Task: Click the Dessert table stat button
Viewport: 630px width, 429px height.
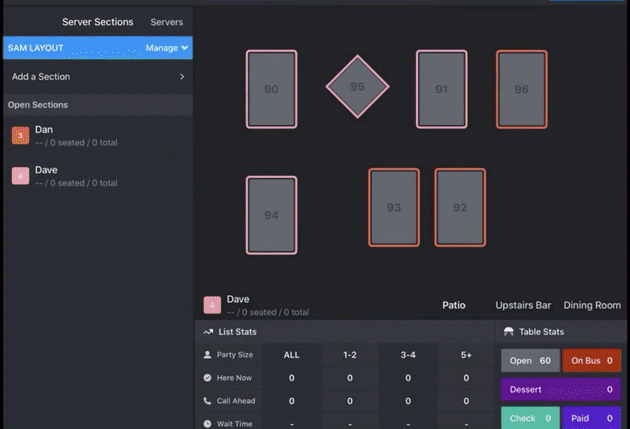Action: click(x=561, y=389)
